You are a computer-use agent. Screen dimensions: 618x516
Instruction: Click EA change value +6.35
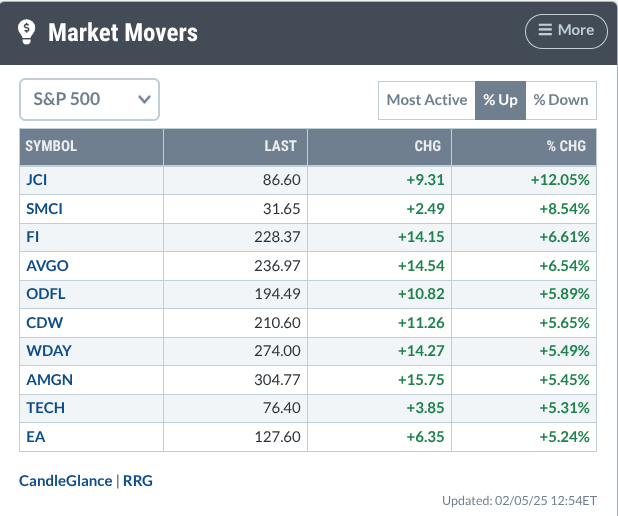[x=425, y=437]
